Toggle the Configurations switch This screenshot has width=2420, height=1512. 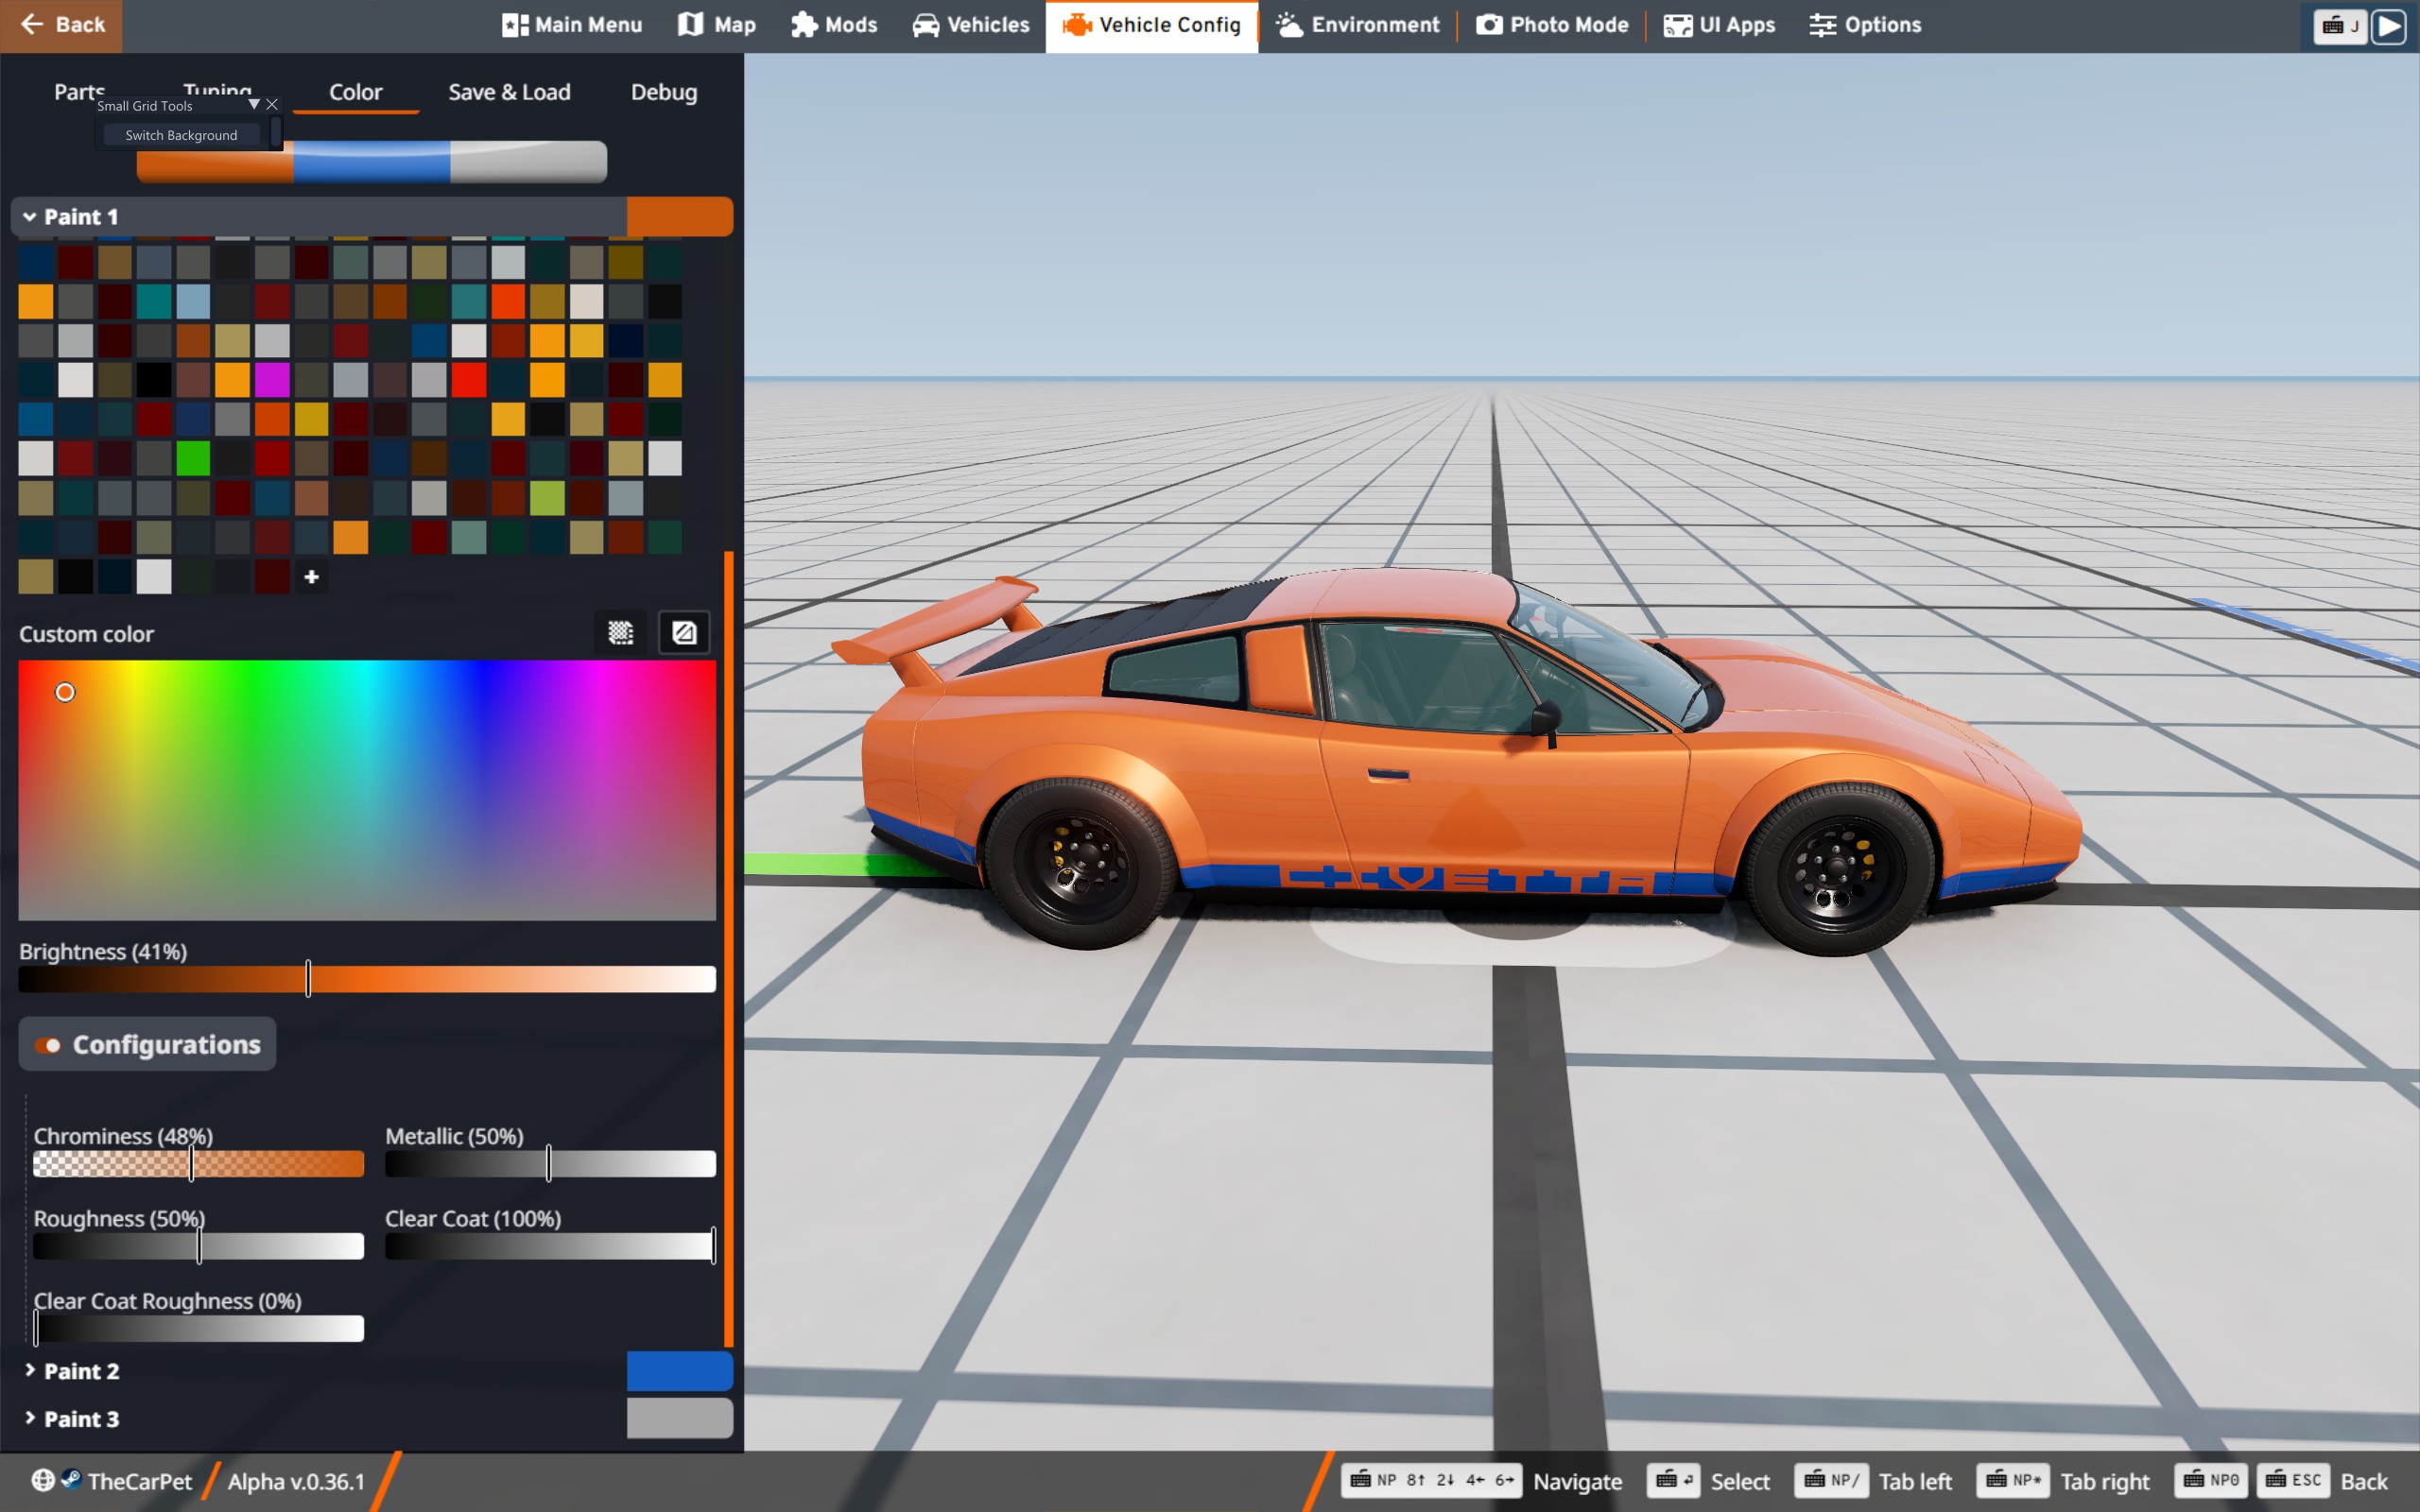(48, 1045)
